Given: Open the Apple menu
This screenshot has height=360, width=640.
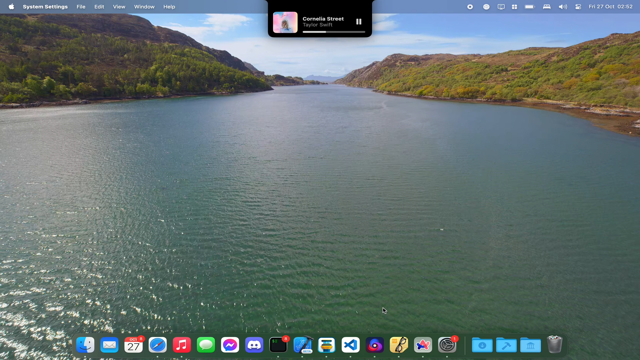Looking at the screenshot, I should click(x=11, y=7).
